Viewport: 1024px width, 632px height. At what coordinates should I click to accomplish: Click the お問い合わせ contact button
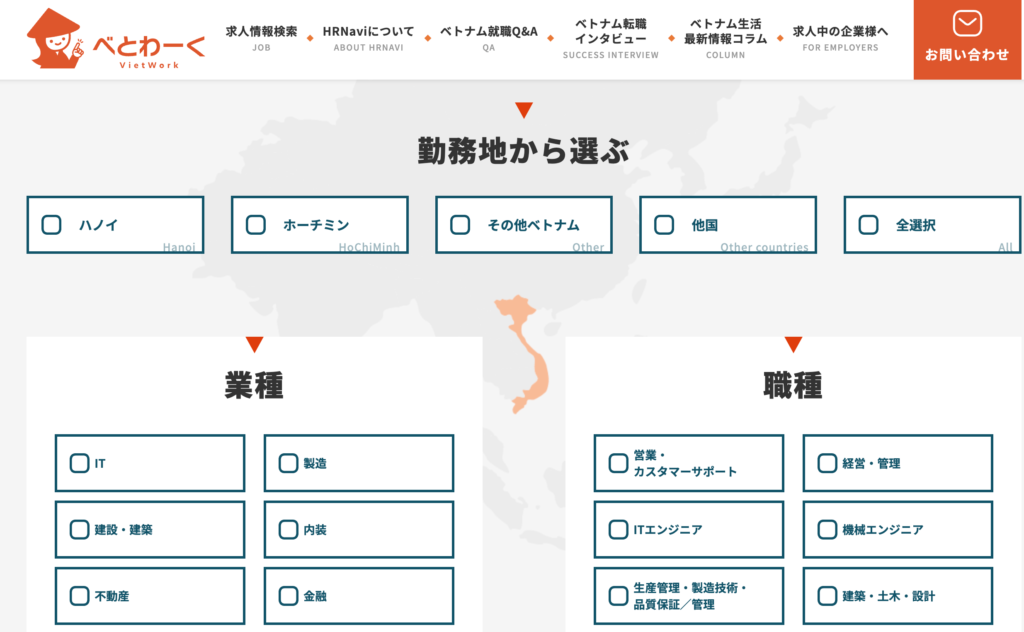(x=967, y=40)
